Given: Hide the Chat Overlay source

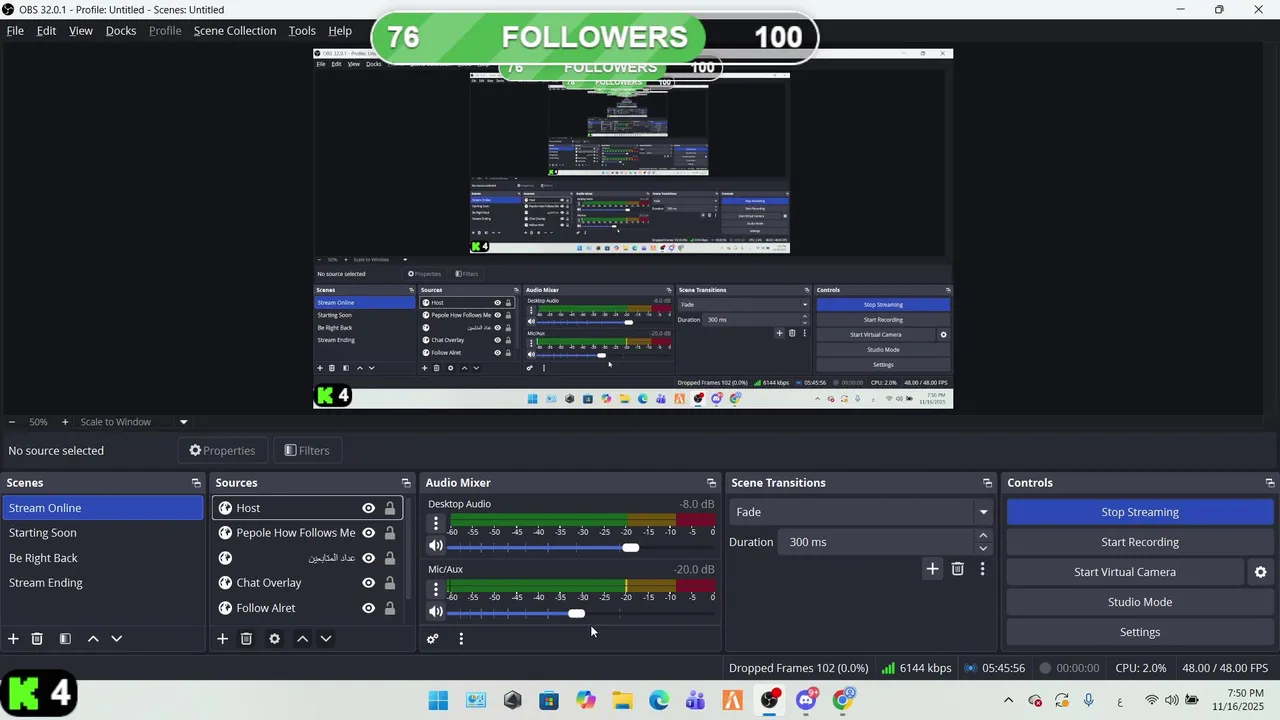Looking at the screenshot, I should click(368, 583).
